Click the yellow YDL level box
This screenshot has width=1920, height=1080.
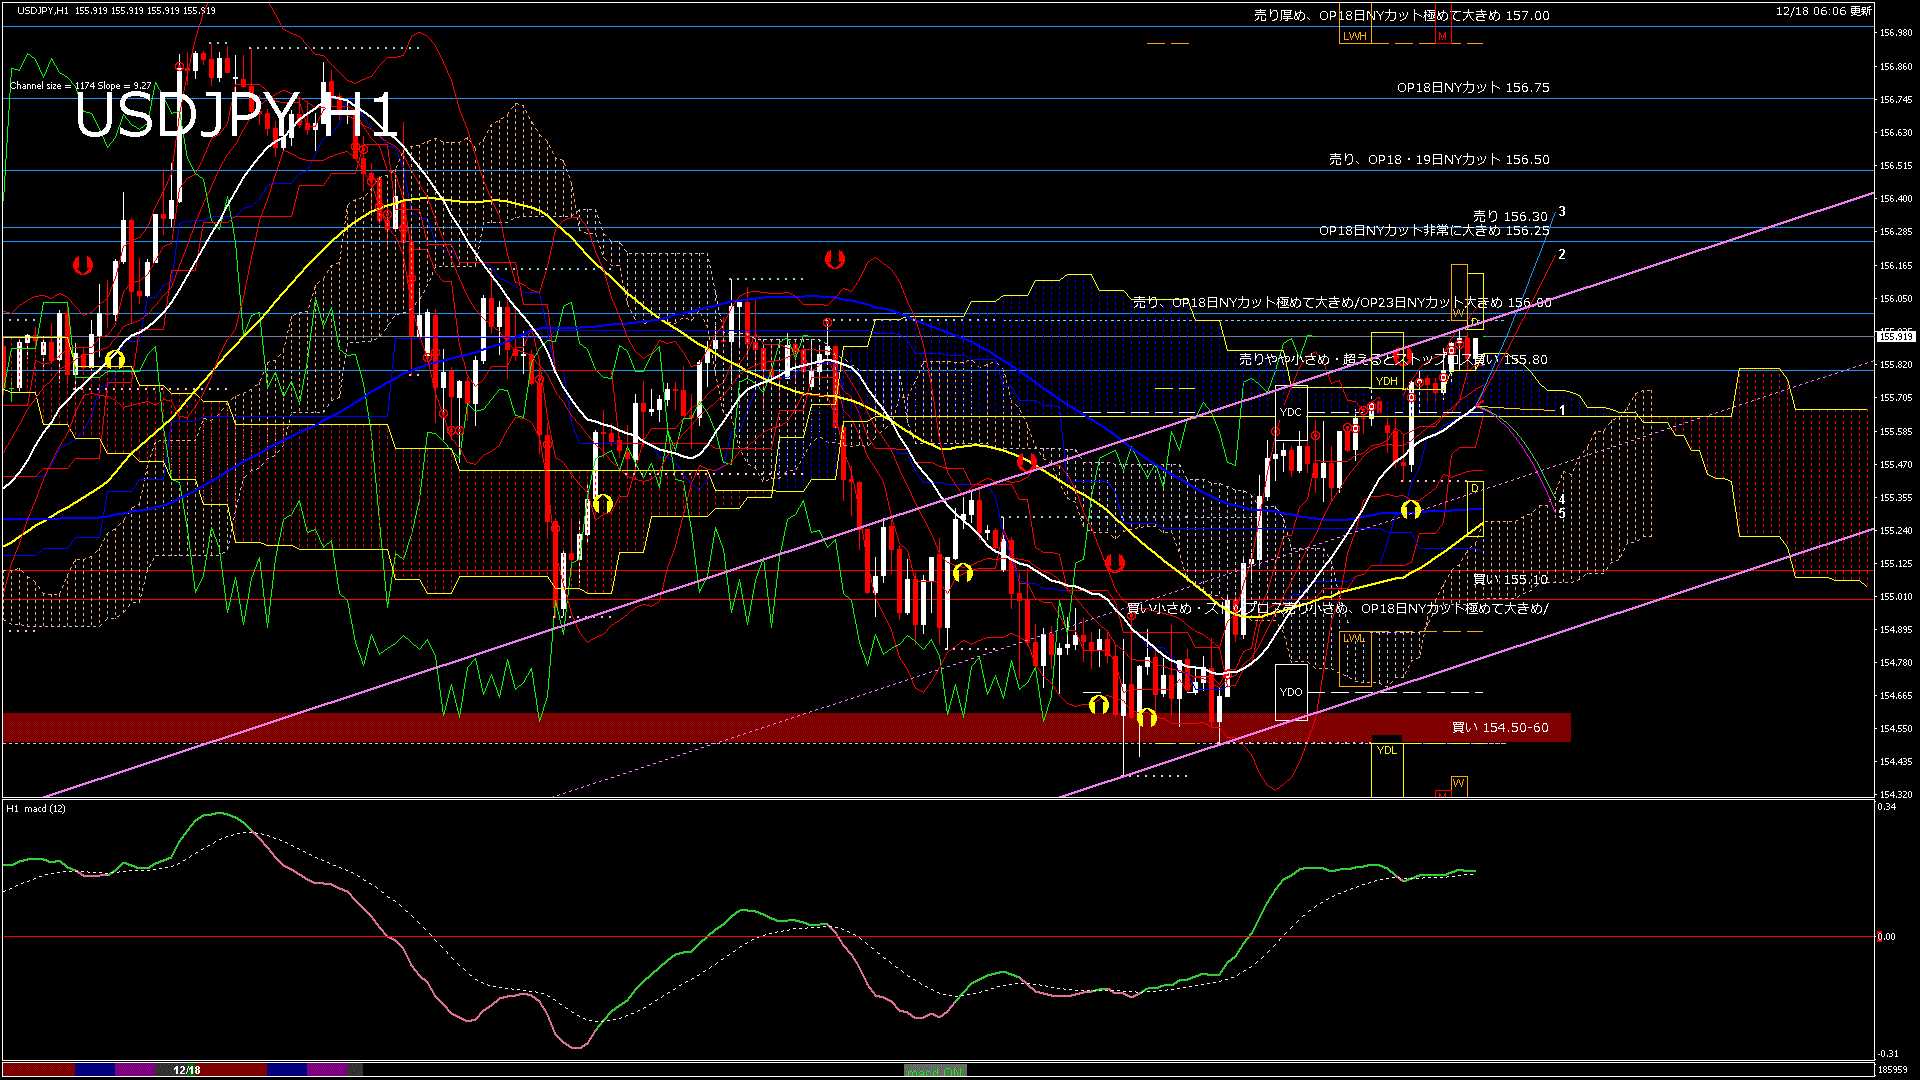pyautogui.click(x=1386, y=751)
